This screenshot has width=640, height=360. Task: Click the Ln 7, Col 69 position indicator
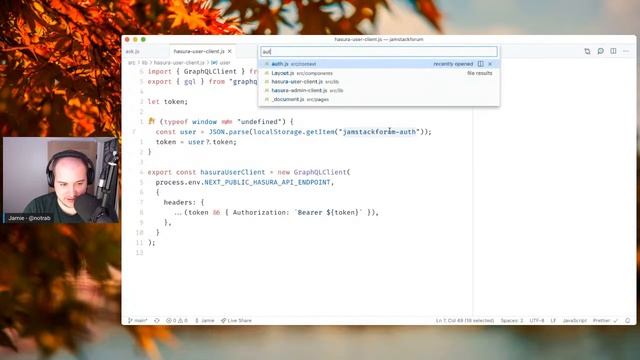(x=465, y=321)
